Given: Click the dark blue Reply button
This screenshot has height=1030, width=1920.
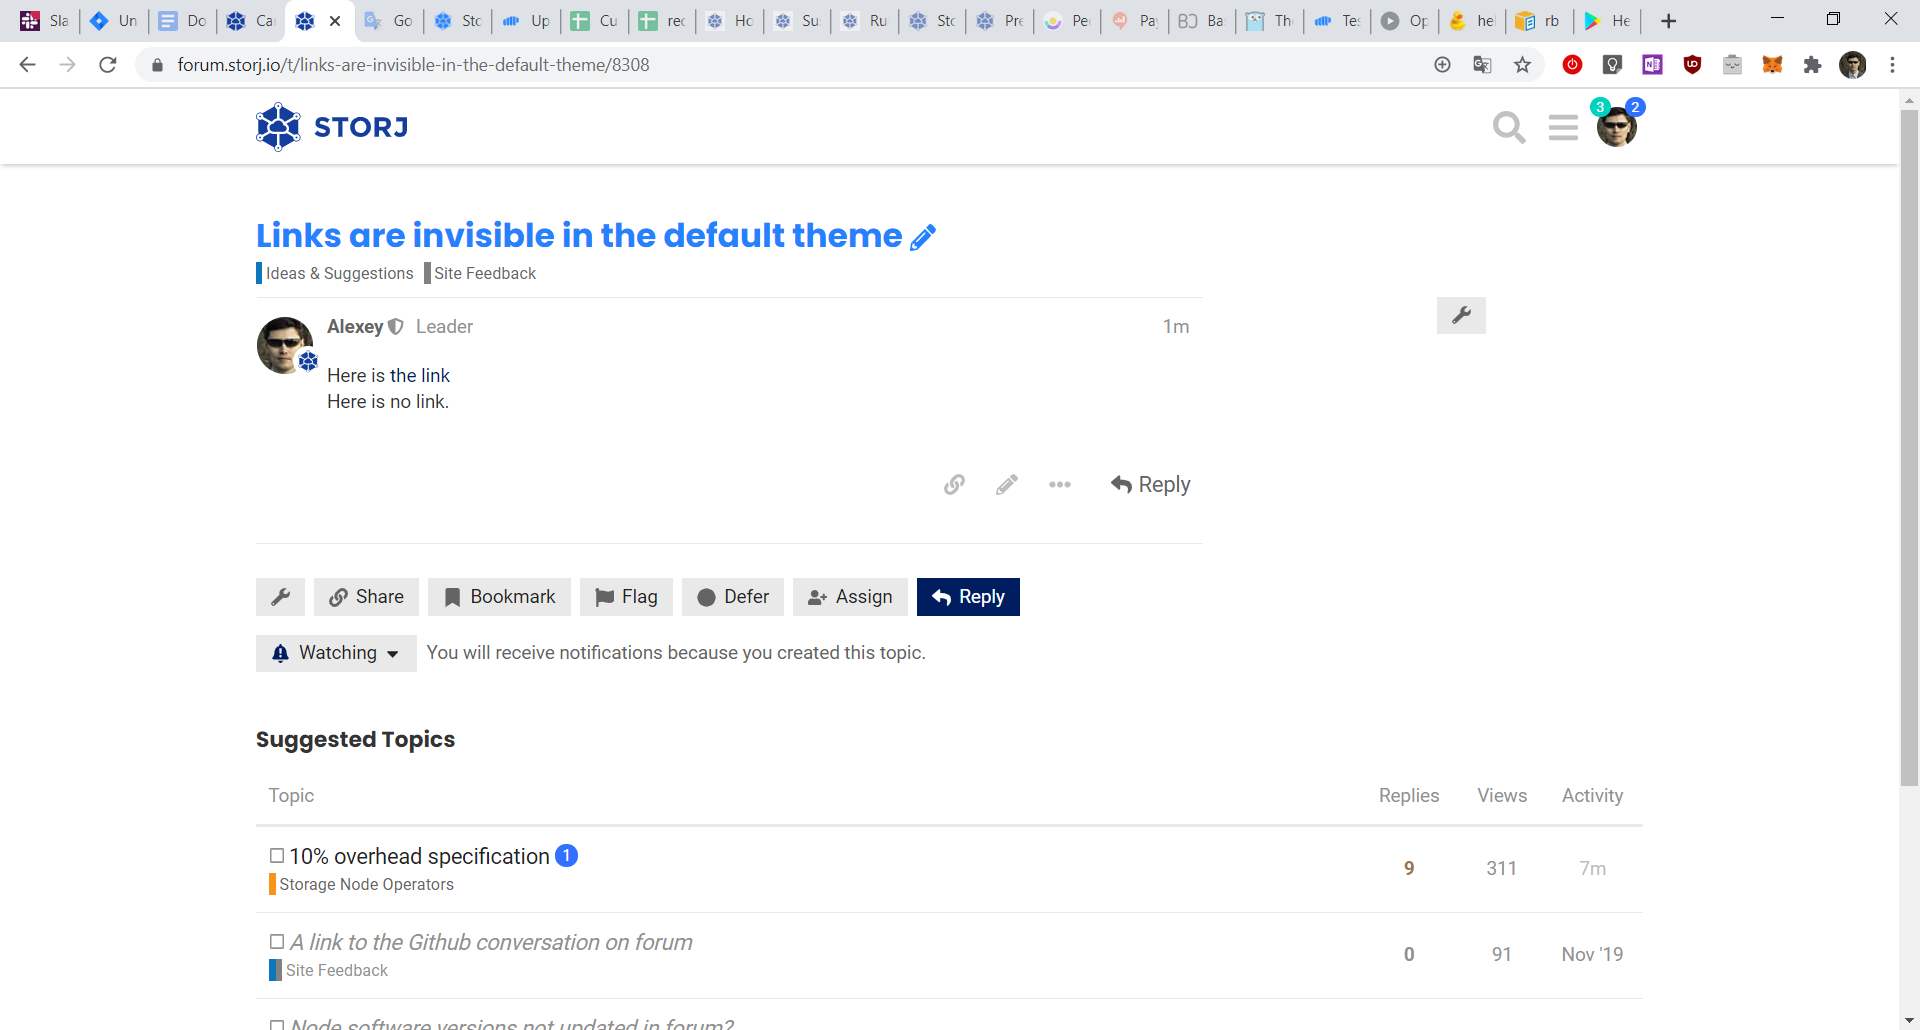Looking at the screenshot, I should [x=968, y=597].
